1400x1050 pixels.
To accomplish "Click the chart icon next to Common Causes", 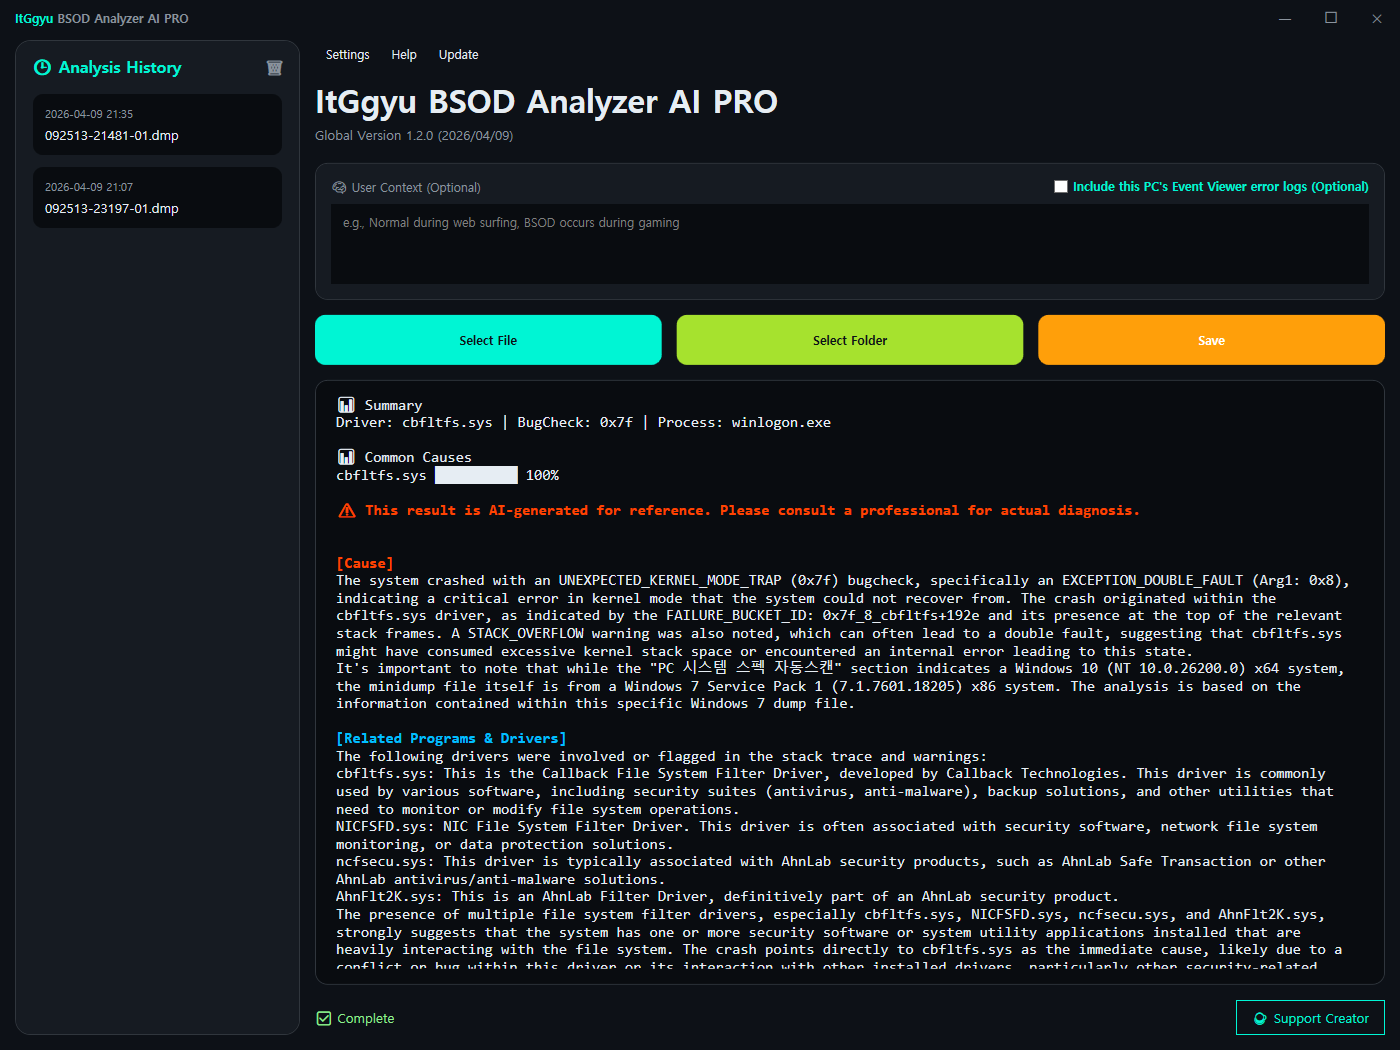I will [x=345, y=456].
